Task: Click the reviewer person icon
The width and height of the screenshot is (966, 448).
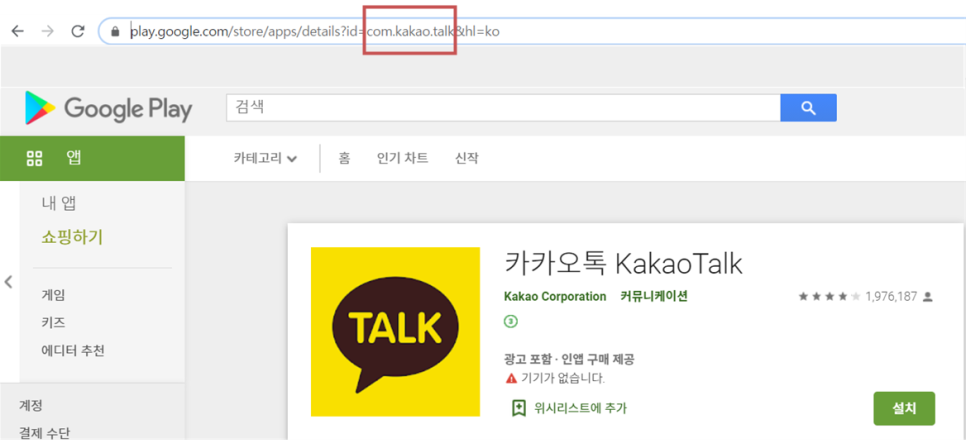Action: tap(928, 296)
